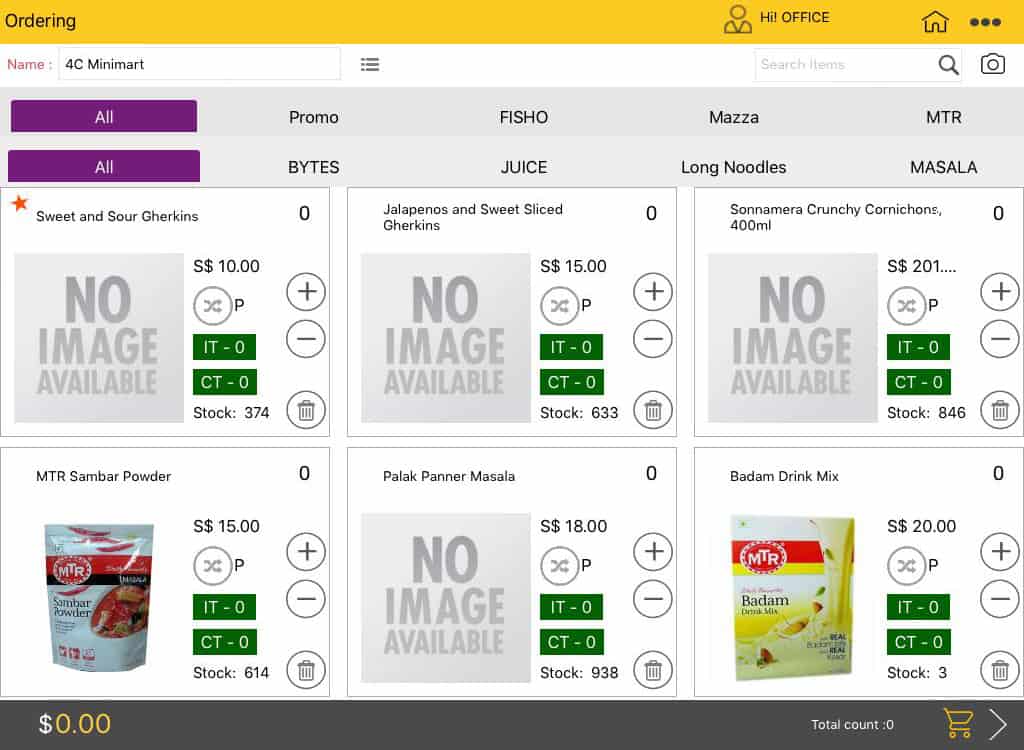Remove Palak Panner Masala using trash icon
The image size is (1024, 750).
click(x=653, y=670)
